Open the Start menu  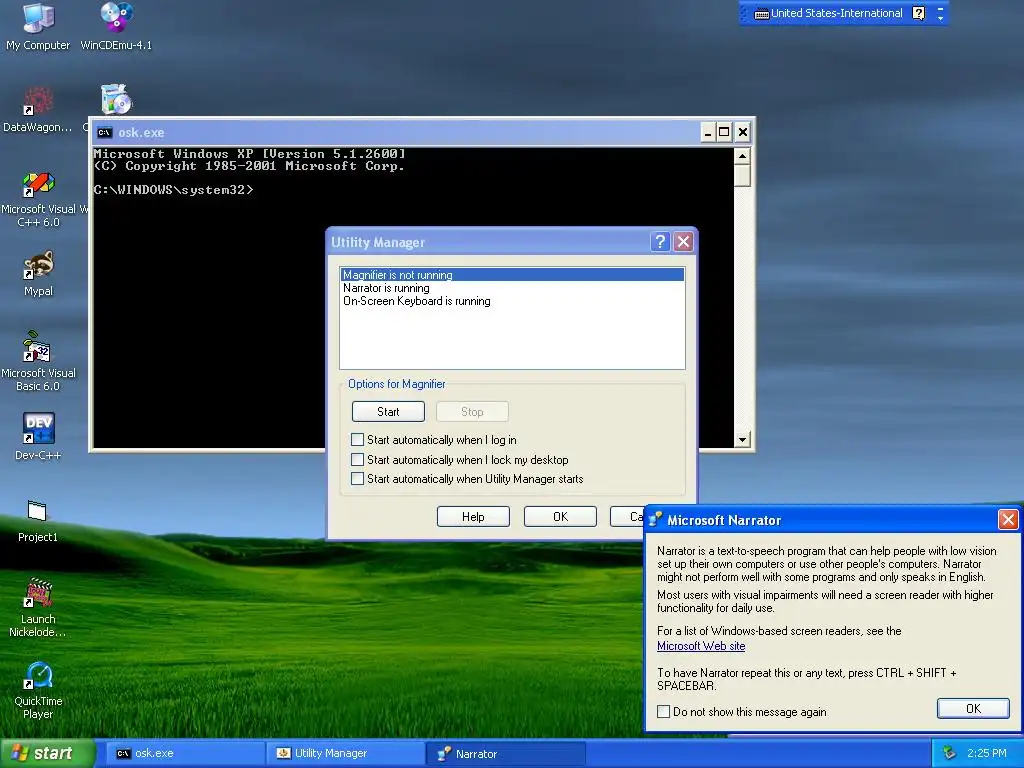pyautogui.click(x=46, y=753)
